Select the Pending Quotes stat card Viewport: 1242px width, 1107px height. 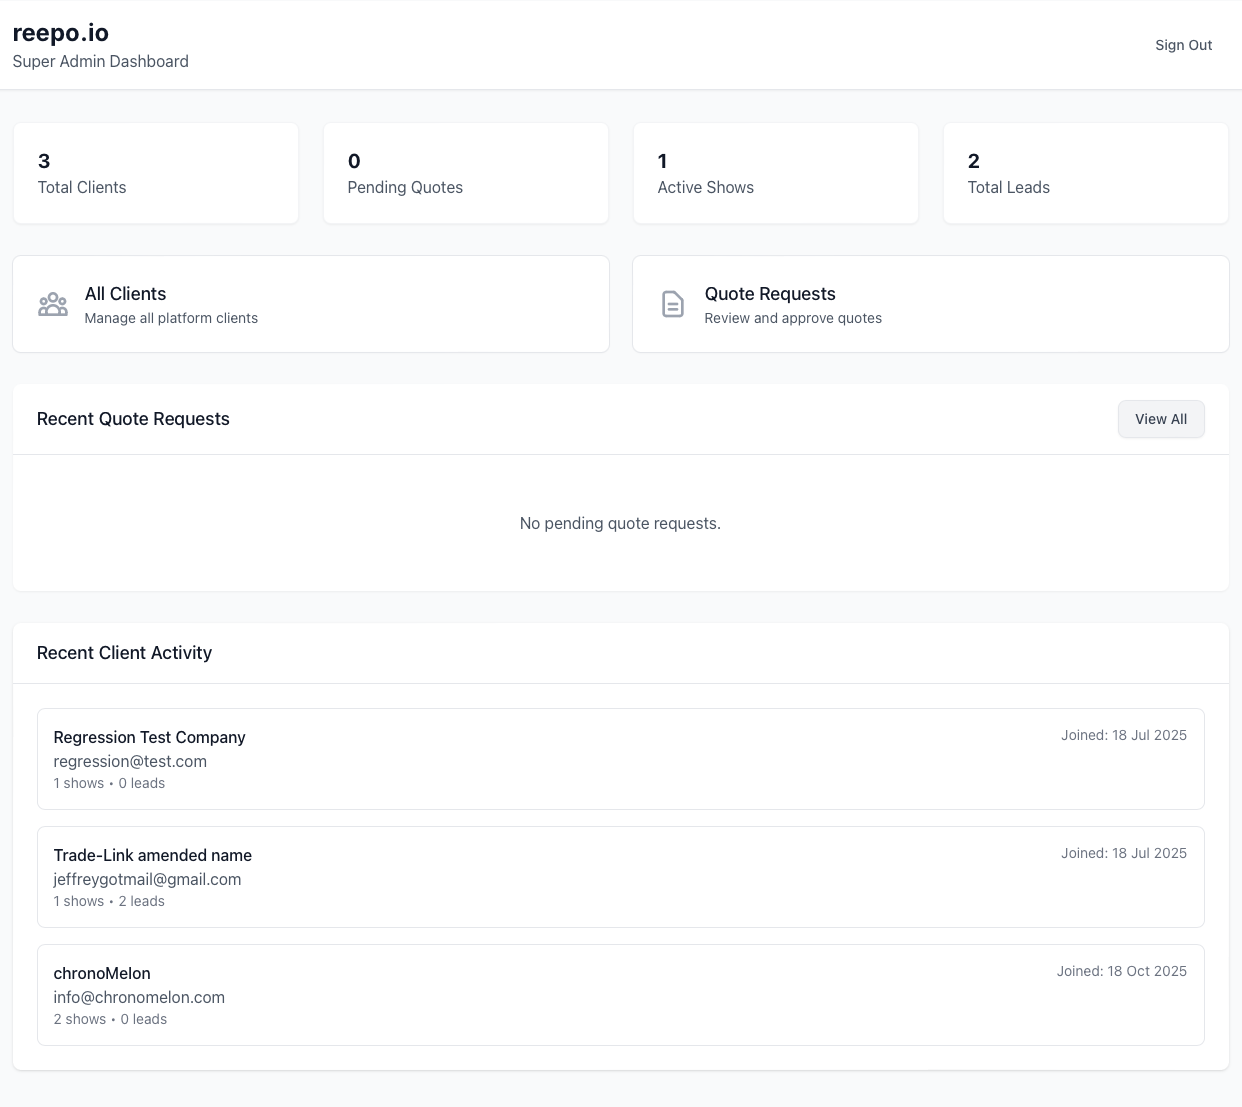pyautogui.click(x=466, y=173)
